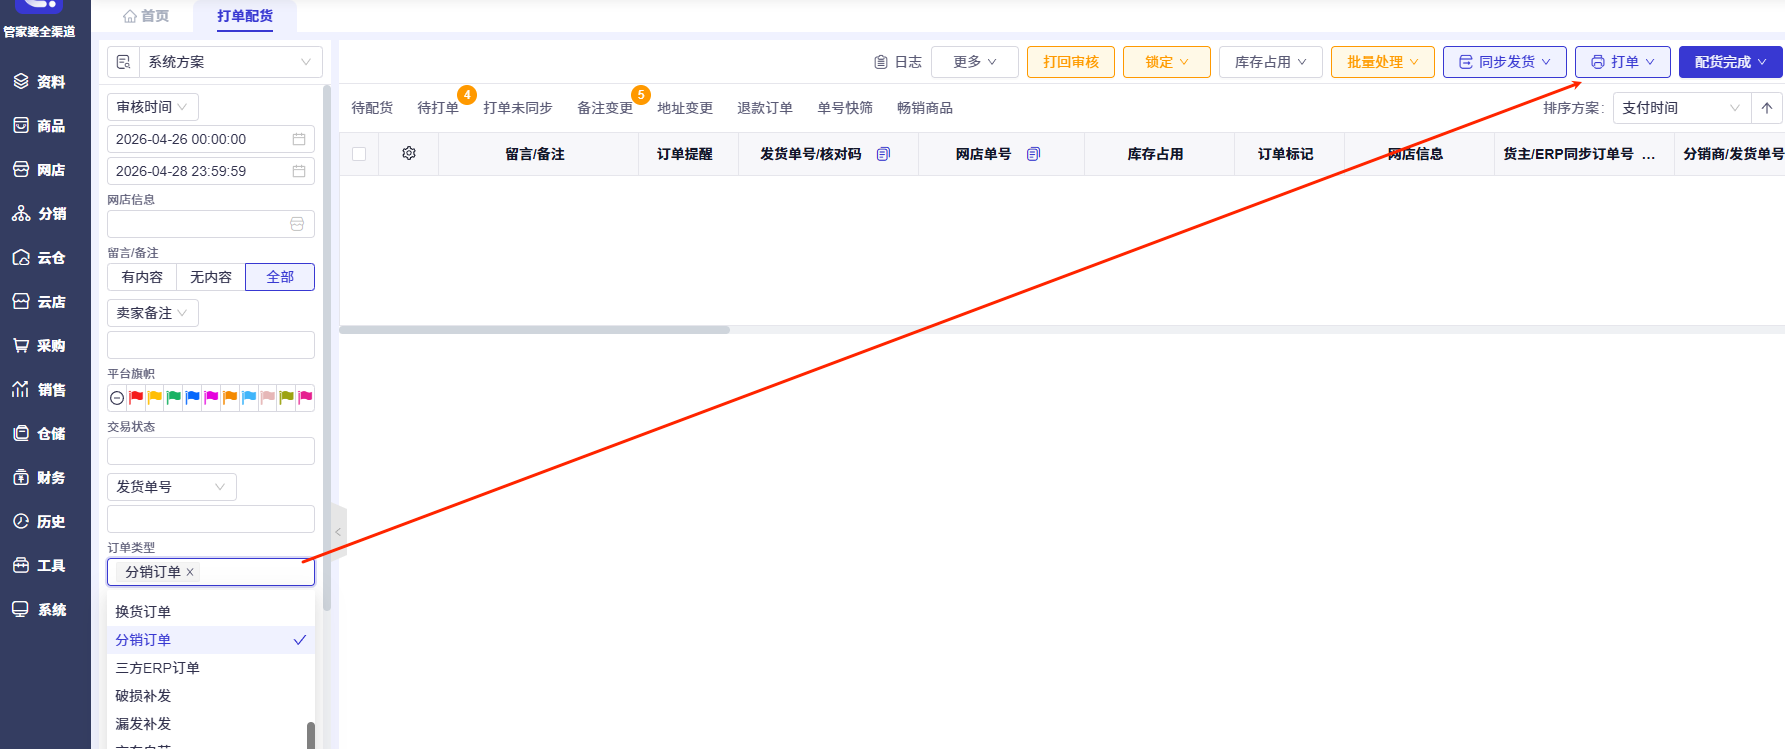Viewport: 1785px width, 749px height.
Task: Open the 支付时间 sort scheme dropdown
Action: (1683, 108)
